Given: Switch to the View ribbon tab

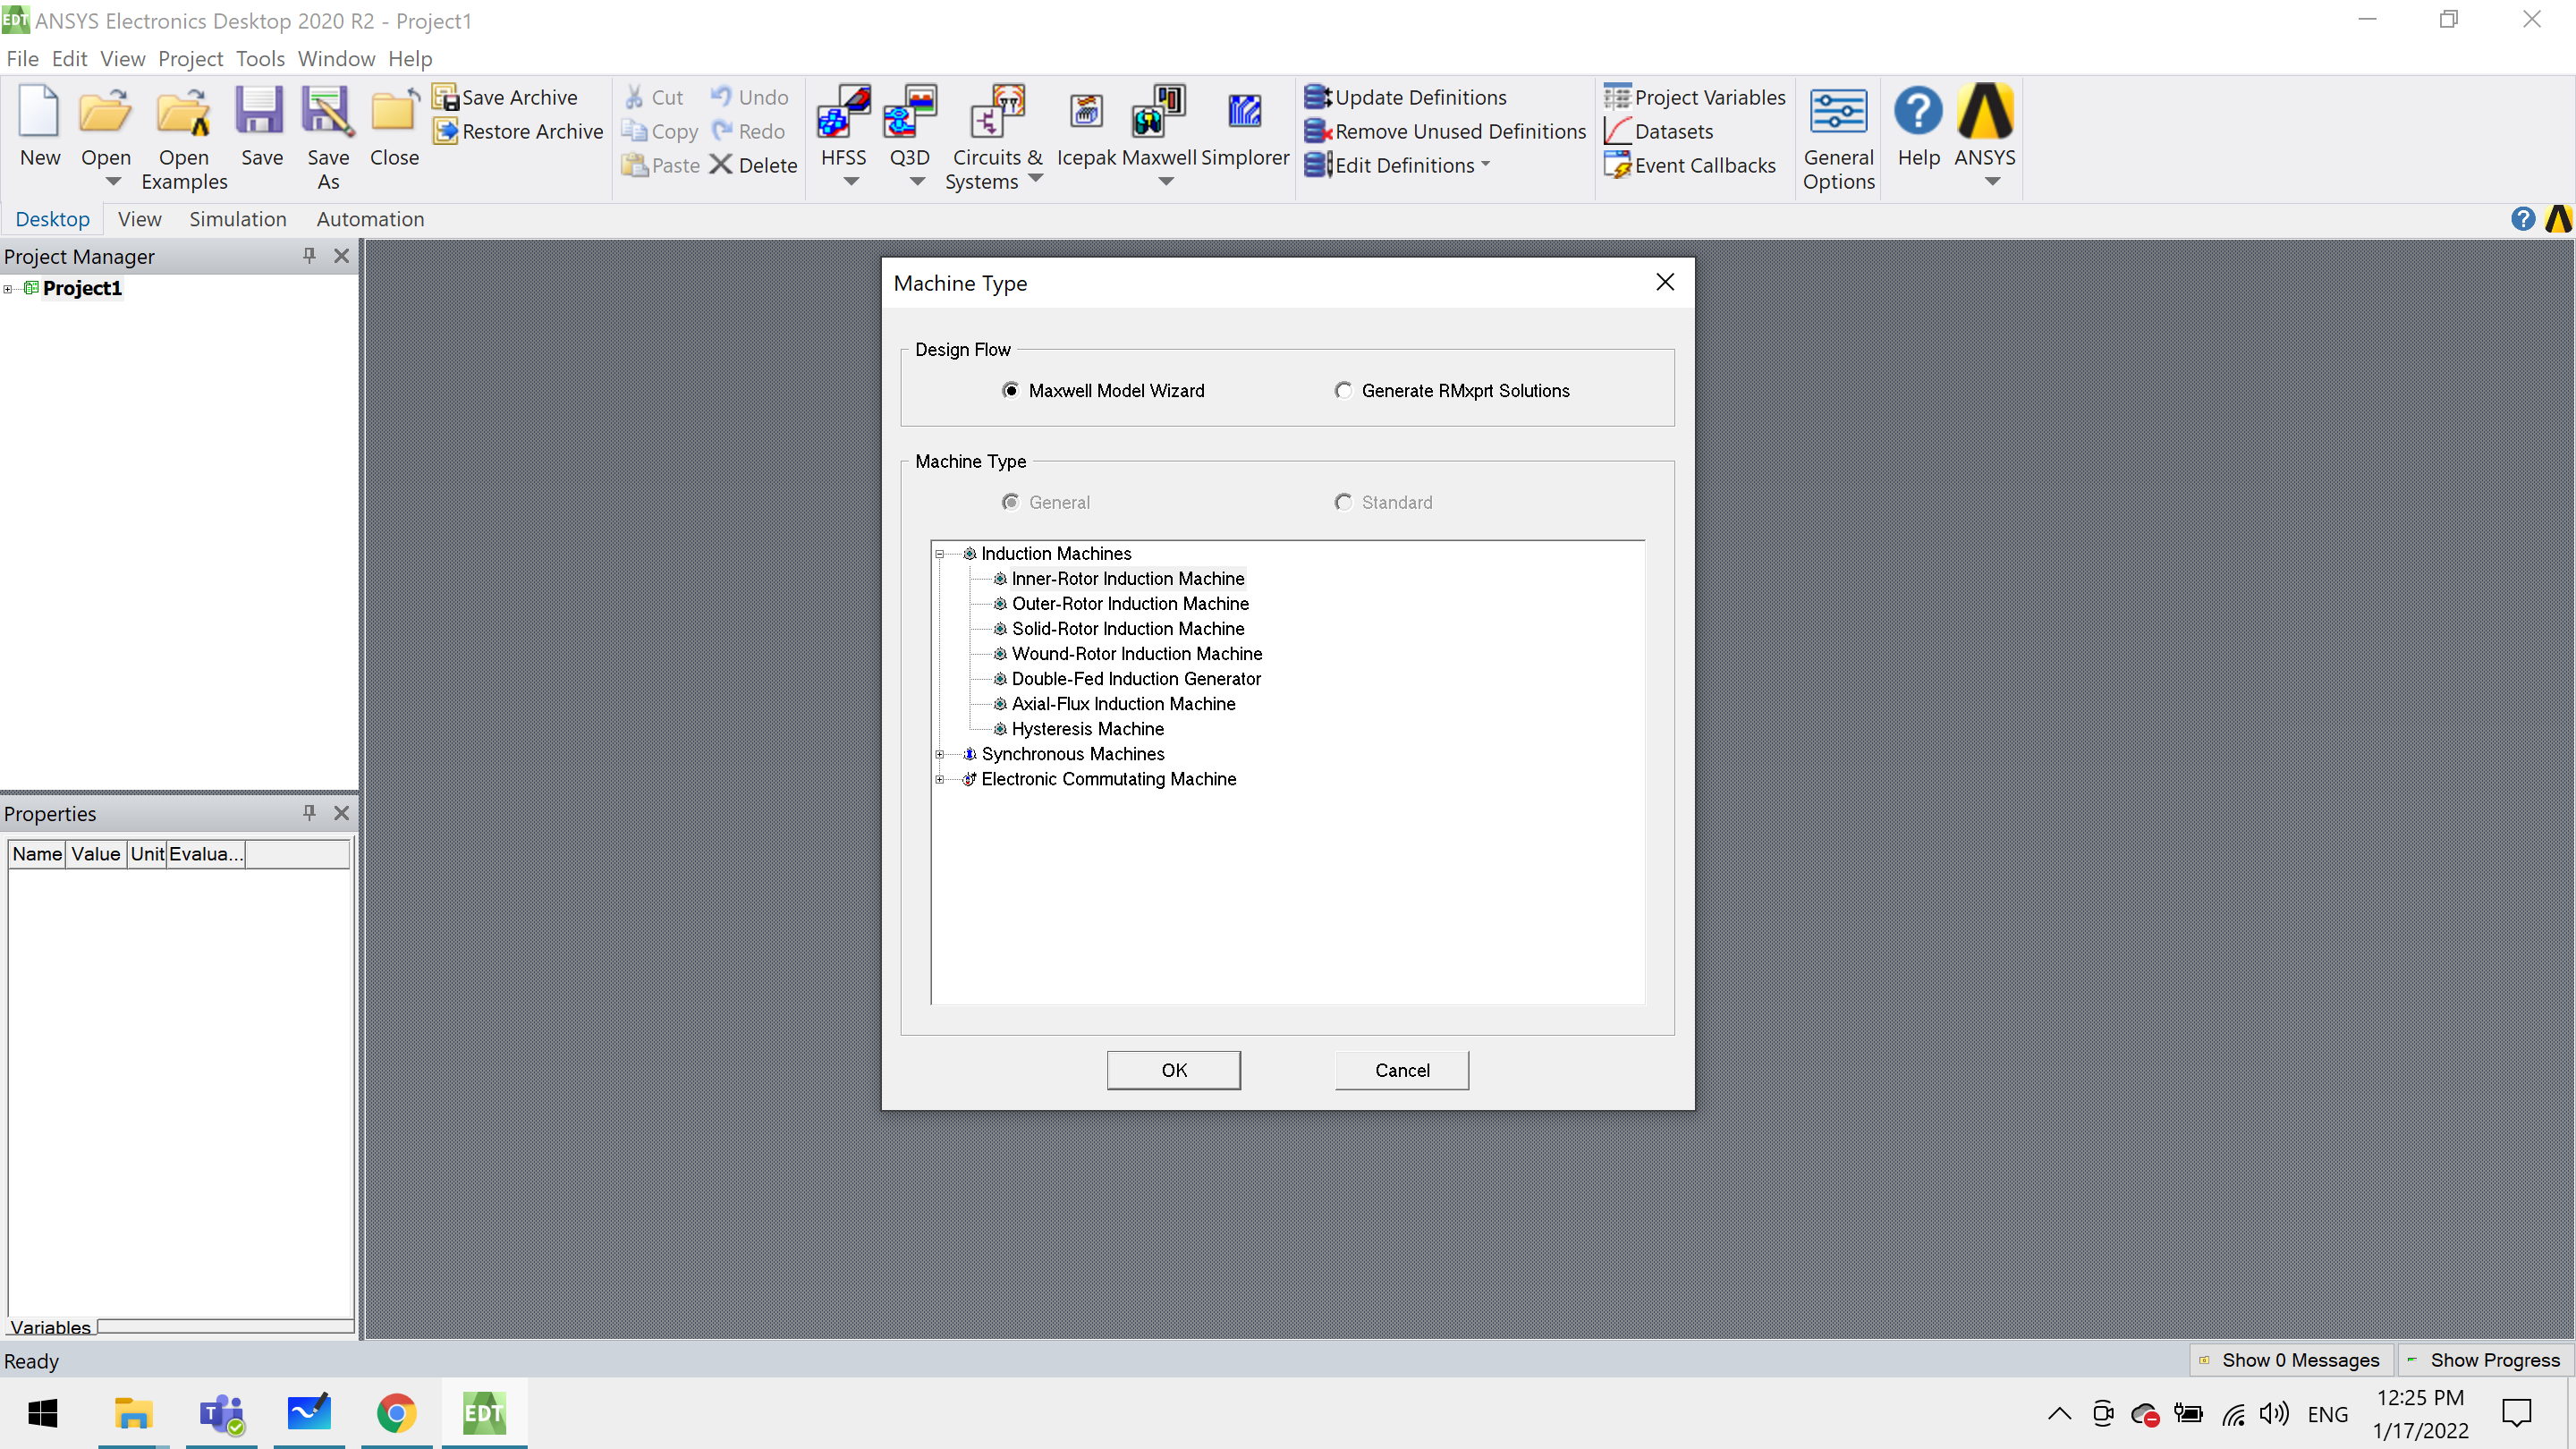Looking at the screenshot, I should click(139, 219).
